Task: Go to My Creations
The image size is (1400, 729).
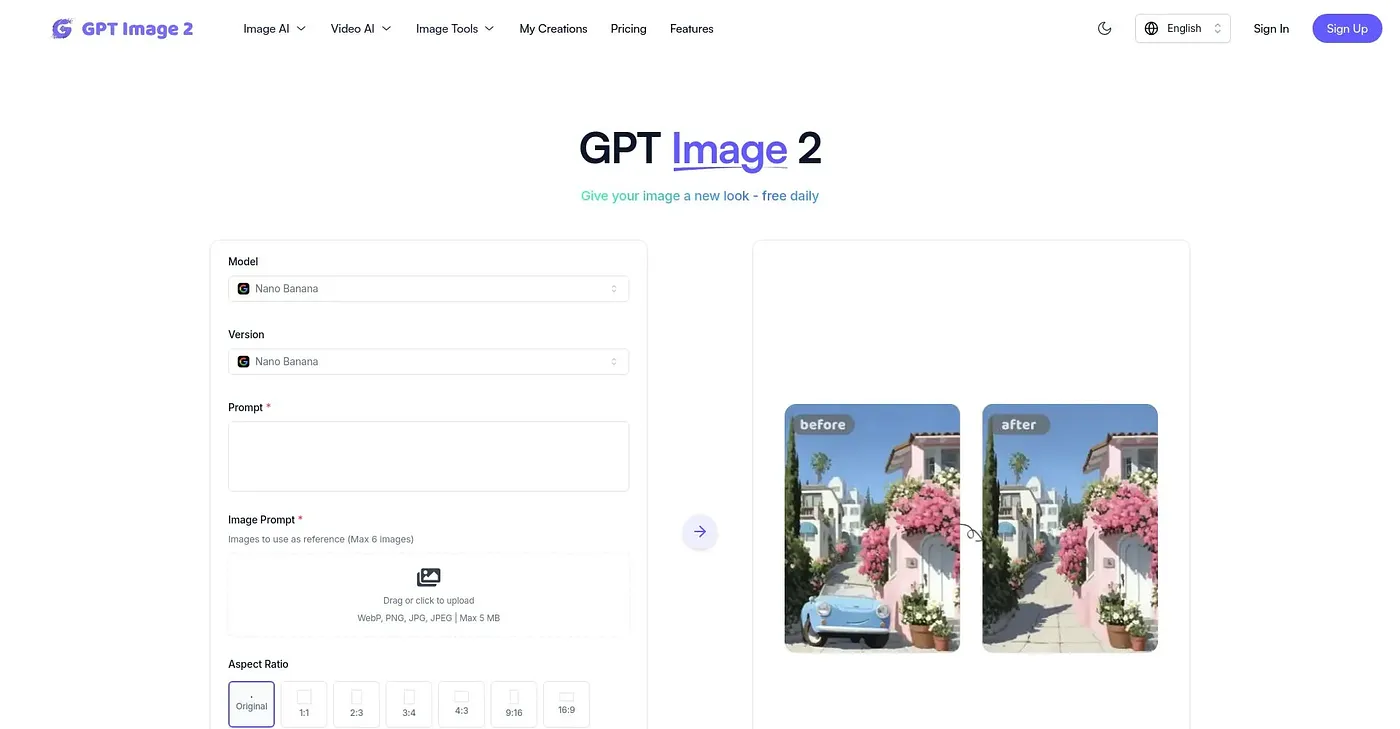Action: coord(553,29)
